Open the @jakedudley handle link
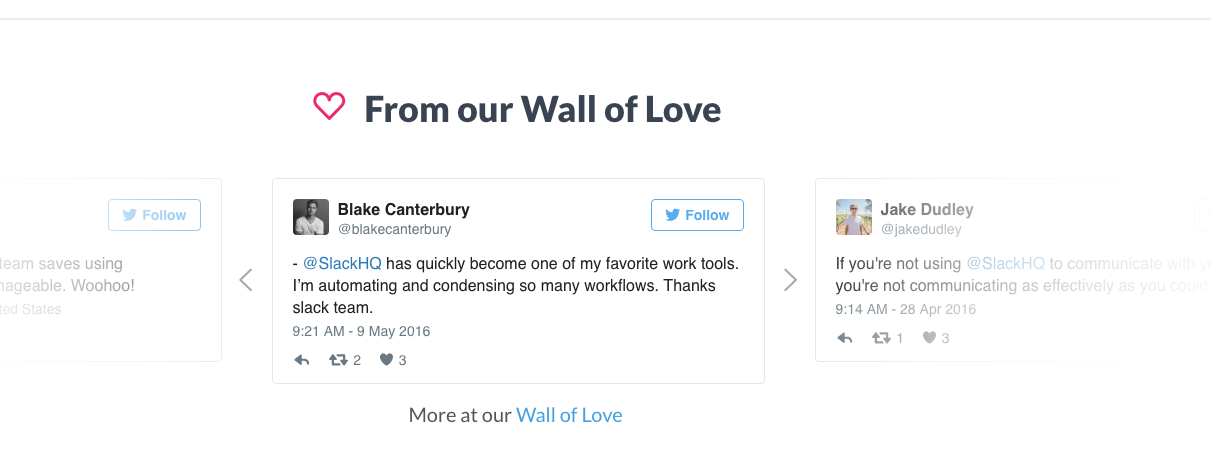Screen dimensions: 1211x475 [x=921, y=229]
